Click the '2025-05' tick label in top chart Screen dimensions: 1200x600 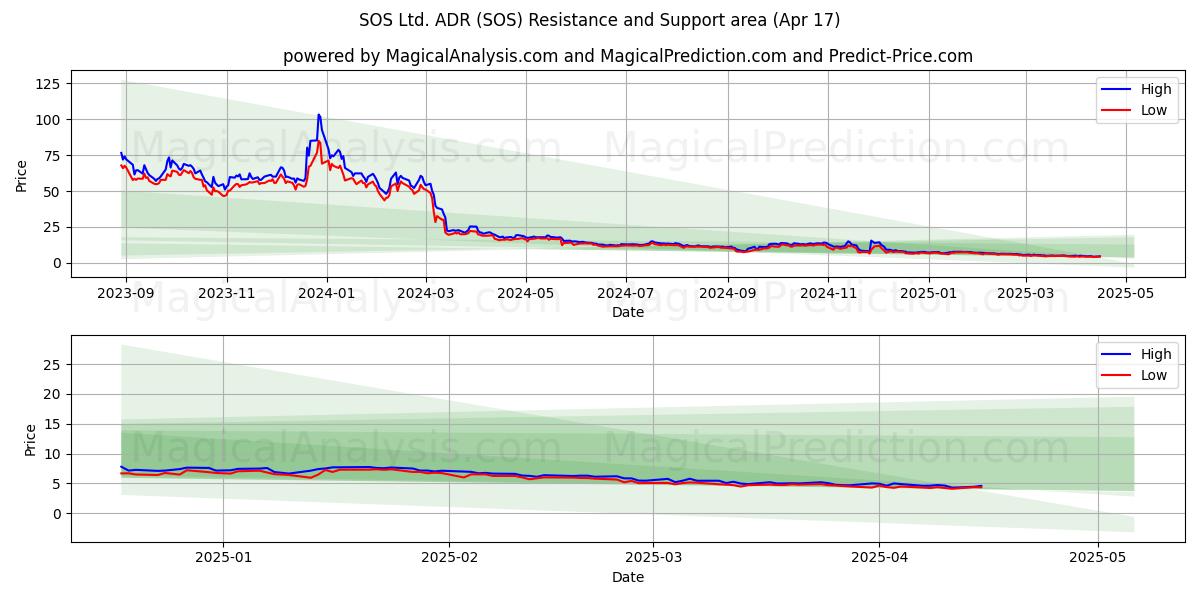pyautogui.click(x=1126, y=293)
